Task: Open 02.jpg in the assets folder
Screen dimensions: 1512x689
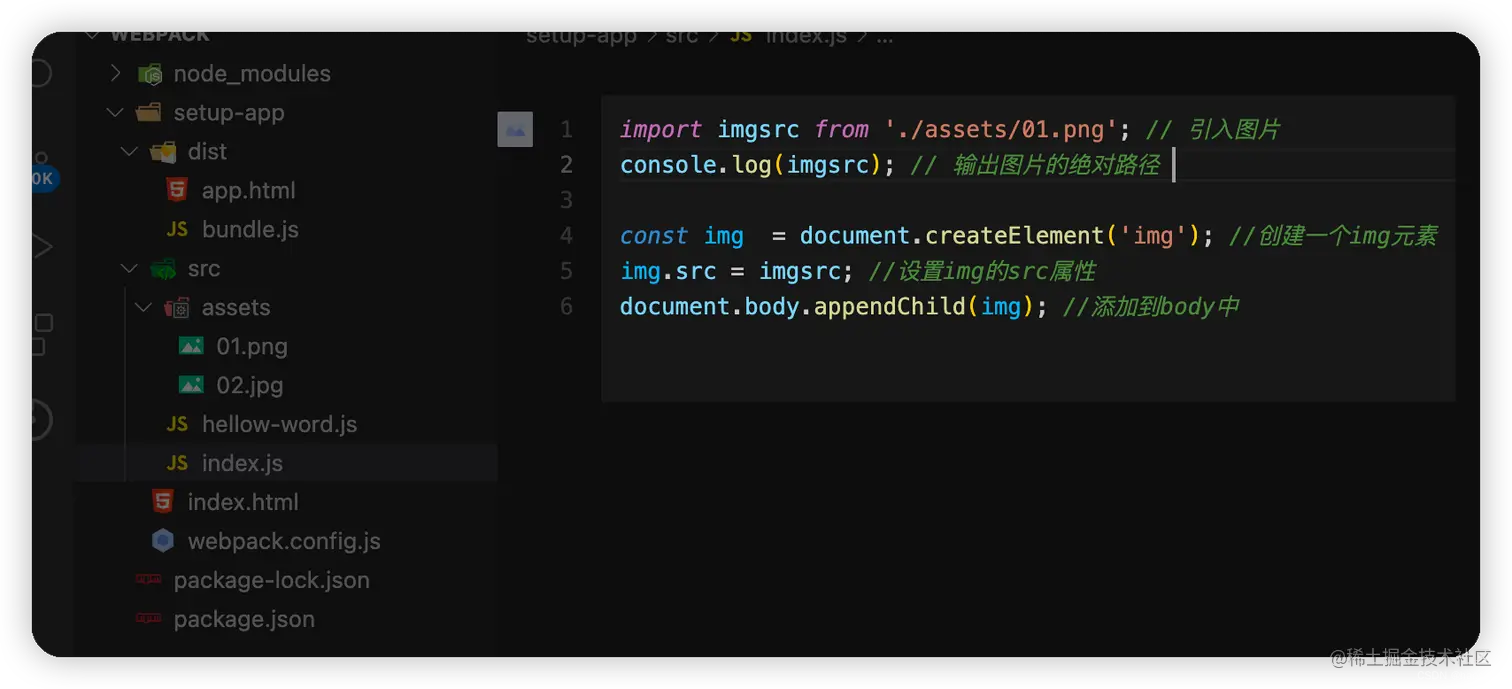Action: coord(250,385)
